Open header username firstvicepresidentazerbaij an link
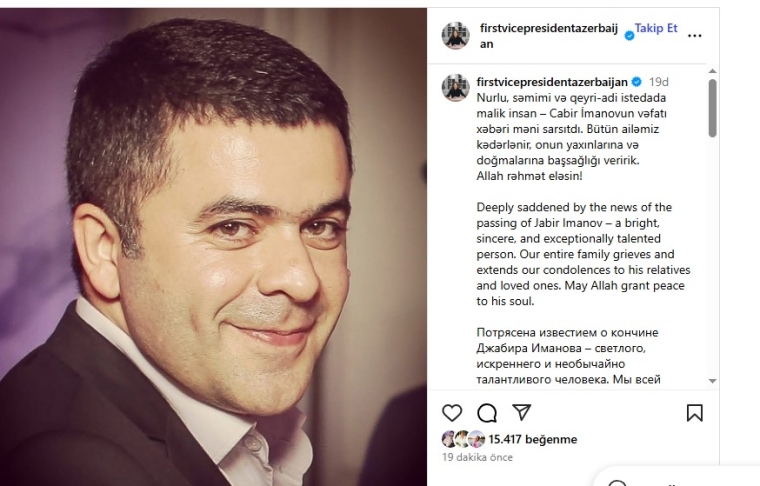 [549, 36]
